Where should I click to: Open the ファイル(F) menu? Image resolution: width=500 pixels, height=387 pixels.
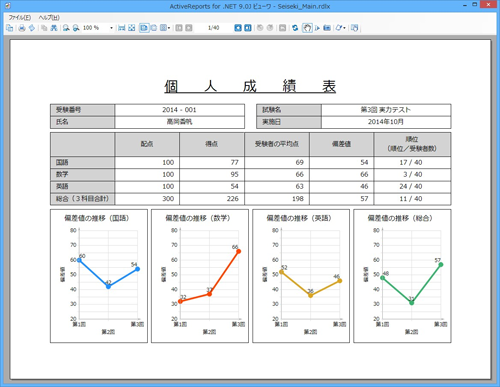point(20,18)
